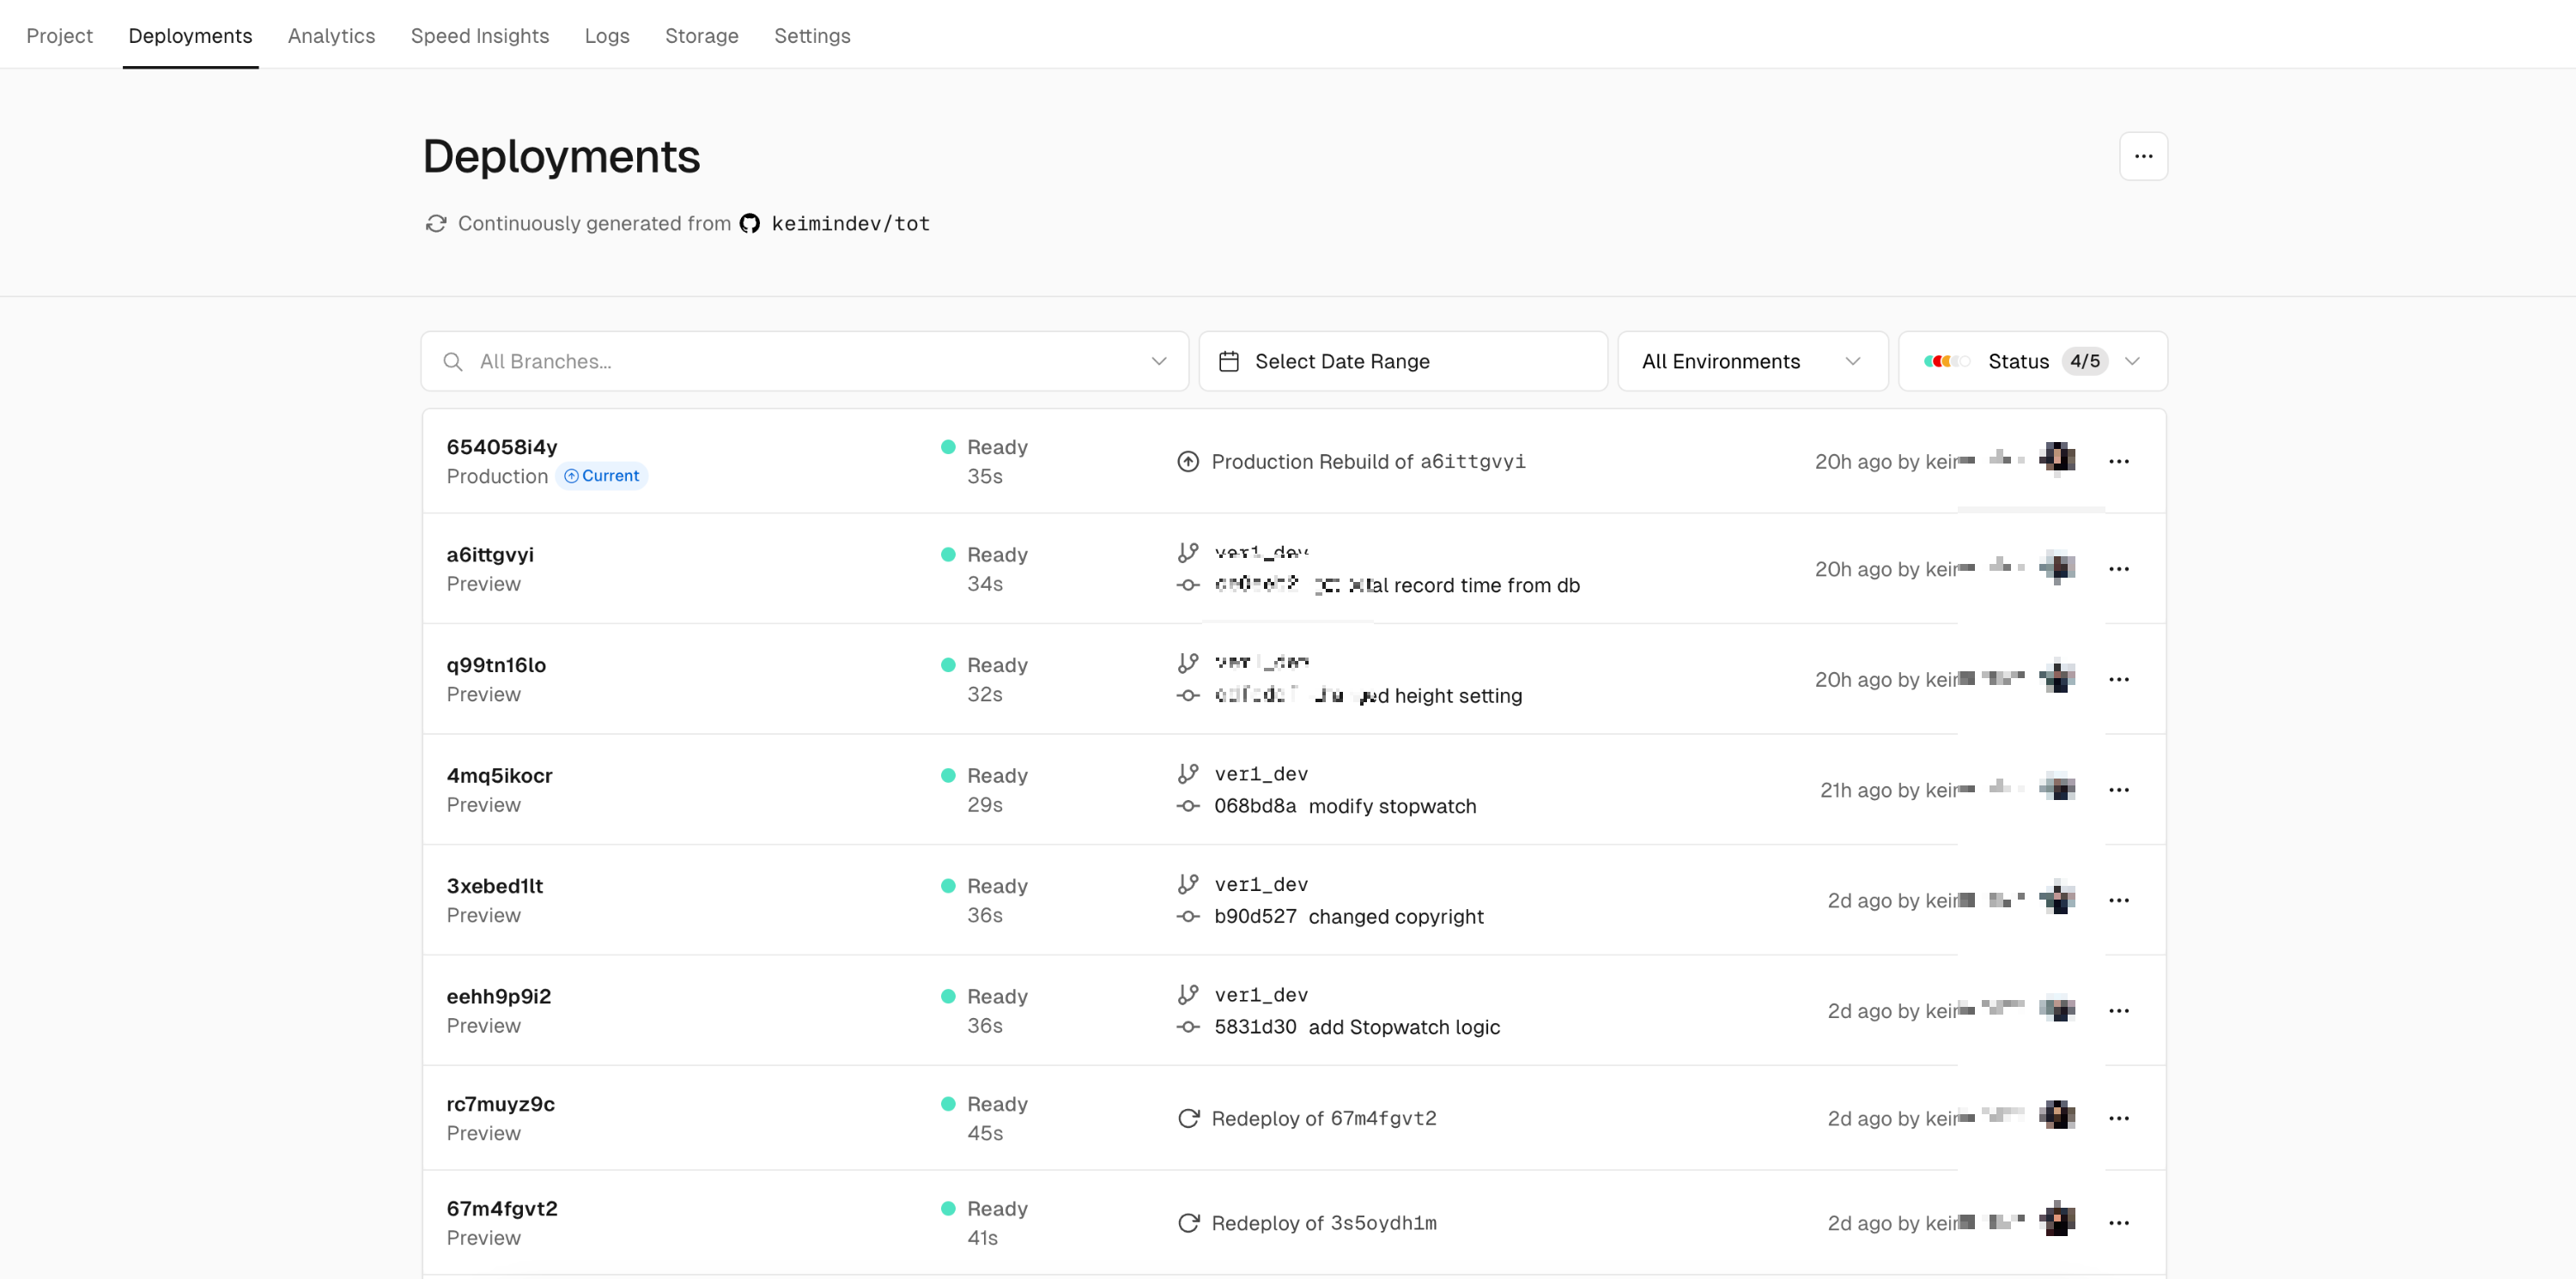
Task: Click the redeploy icon on rc7muyz9c row
Action: 1188,1118
